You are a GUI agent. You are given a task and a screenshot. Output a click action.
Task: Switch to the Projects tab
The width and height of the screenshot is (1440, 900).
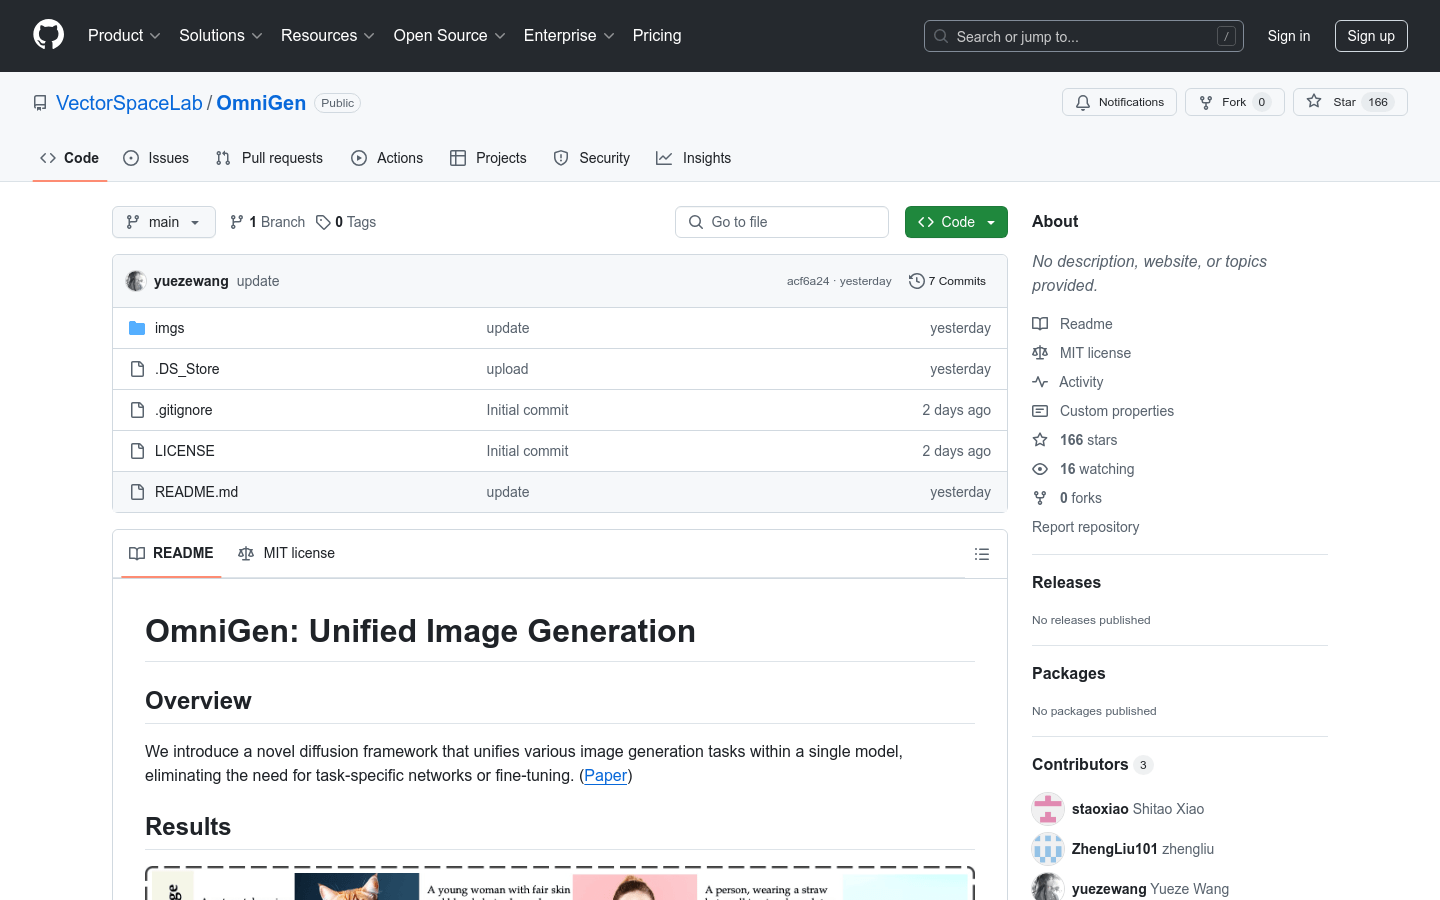488,158
